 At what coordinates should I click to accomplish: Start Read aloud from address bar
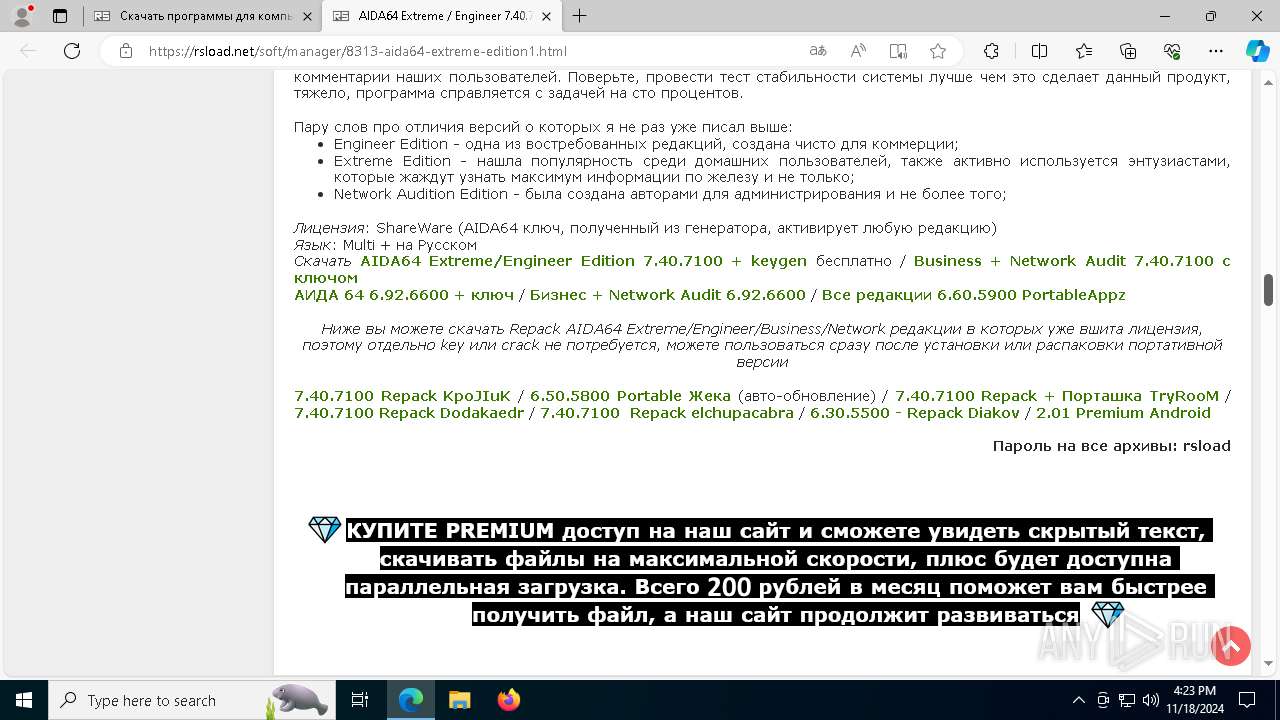point(858,51)
